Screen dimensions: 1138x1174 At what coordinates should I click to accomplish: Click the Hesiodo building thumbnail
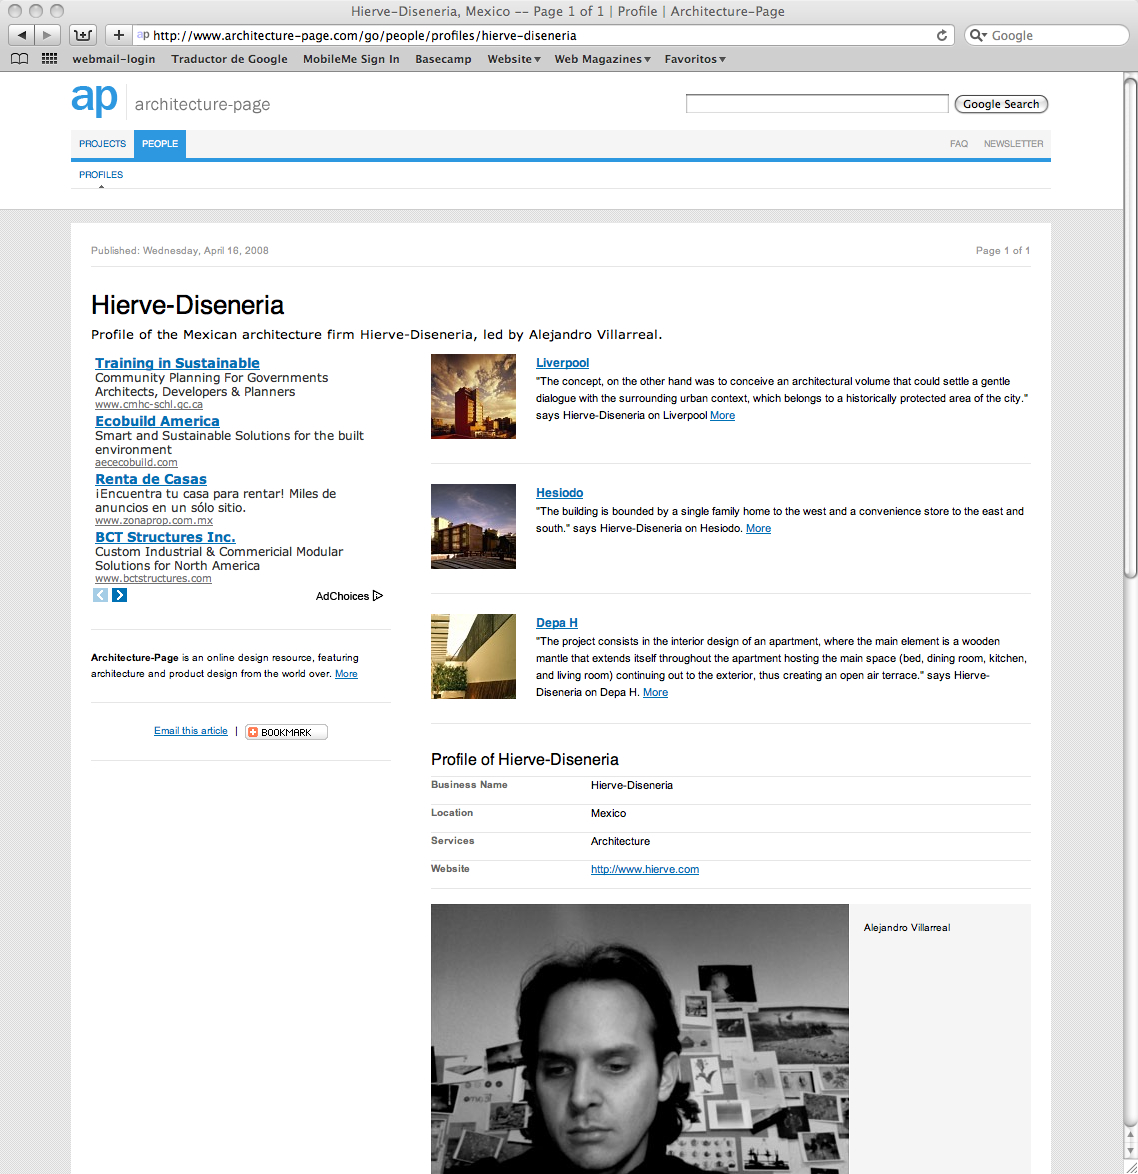473,526
